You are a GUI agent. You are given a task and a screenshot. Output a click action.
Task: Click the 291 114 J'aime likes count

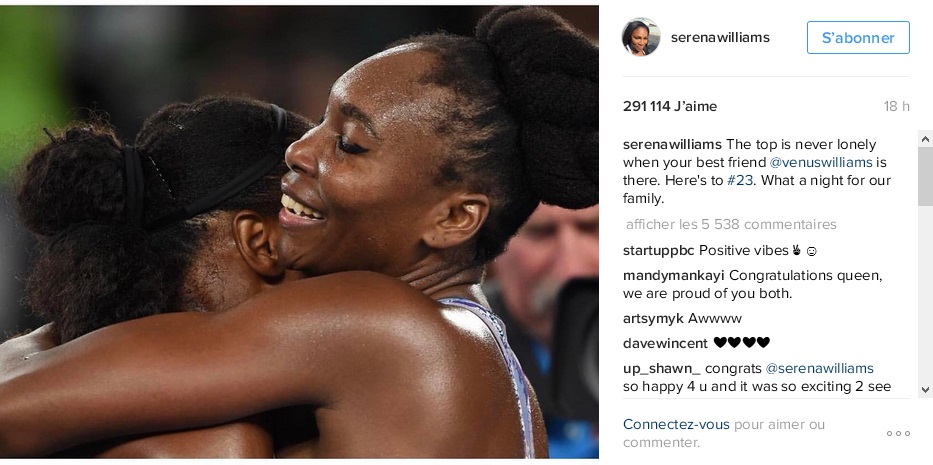(x=669, y=107)
